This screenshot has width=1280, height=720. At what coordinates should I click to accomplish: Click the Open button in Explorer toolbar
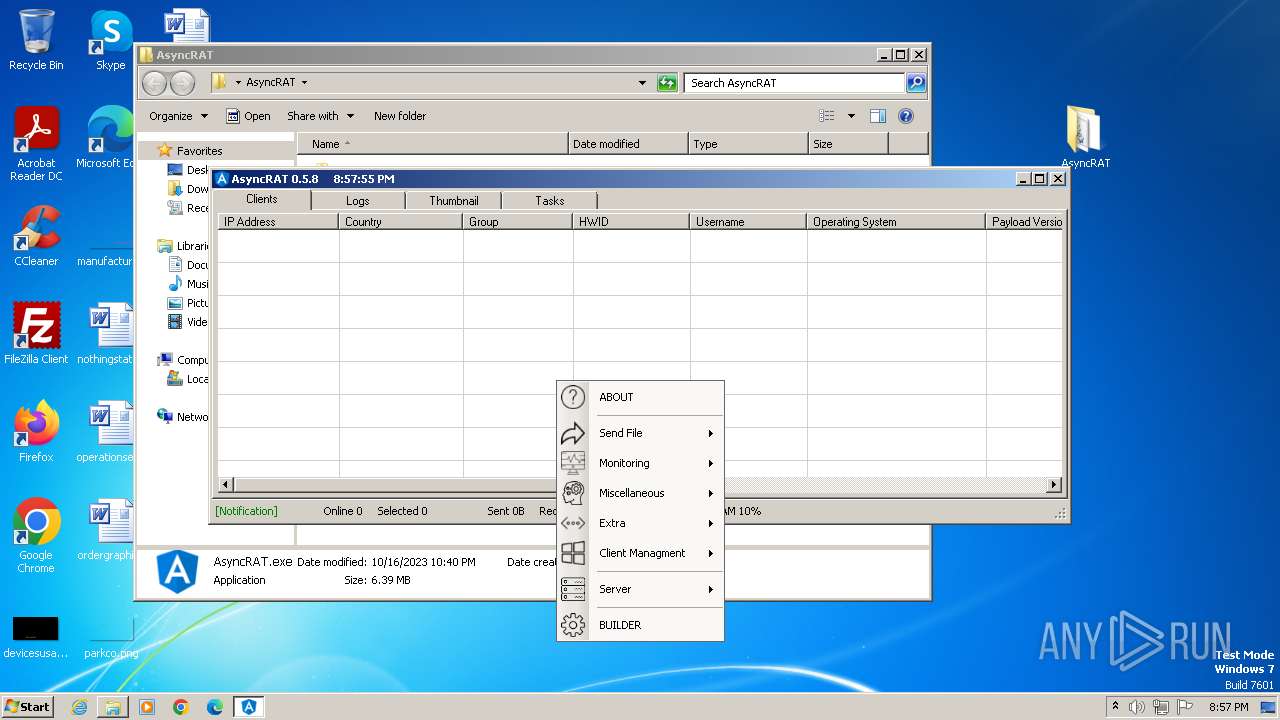248,116
